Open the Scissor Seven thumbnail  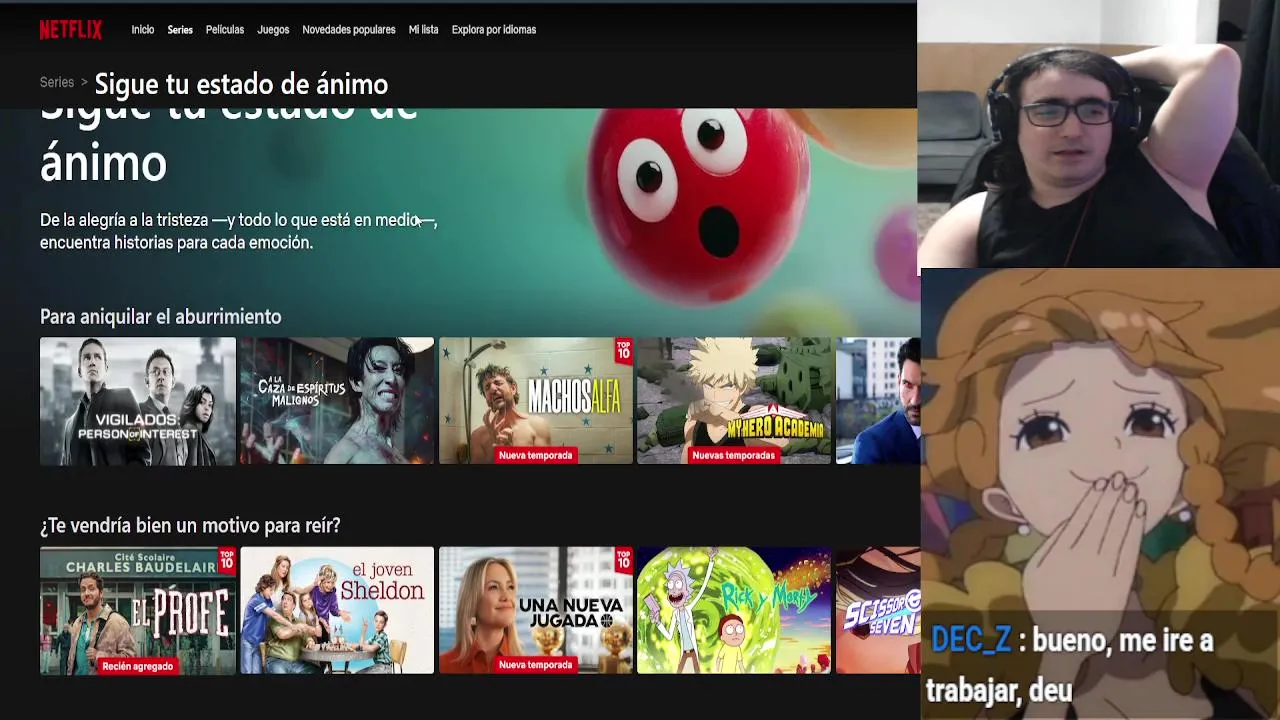(878, 610)
